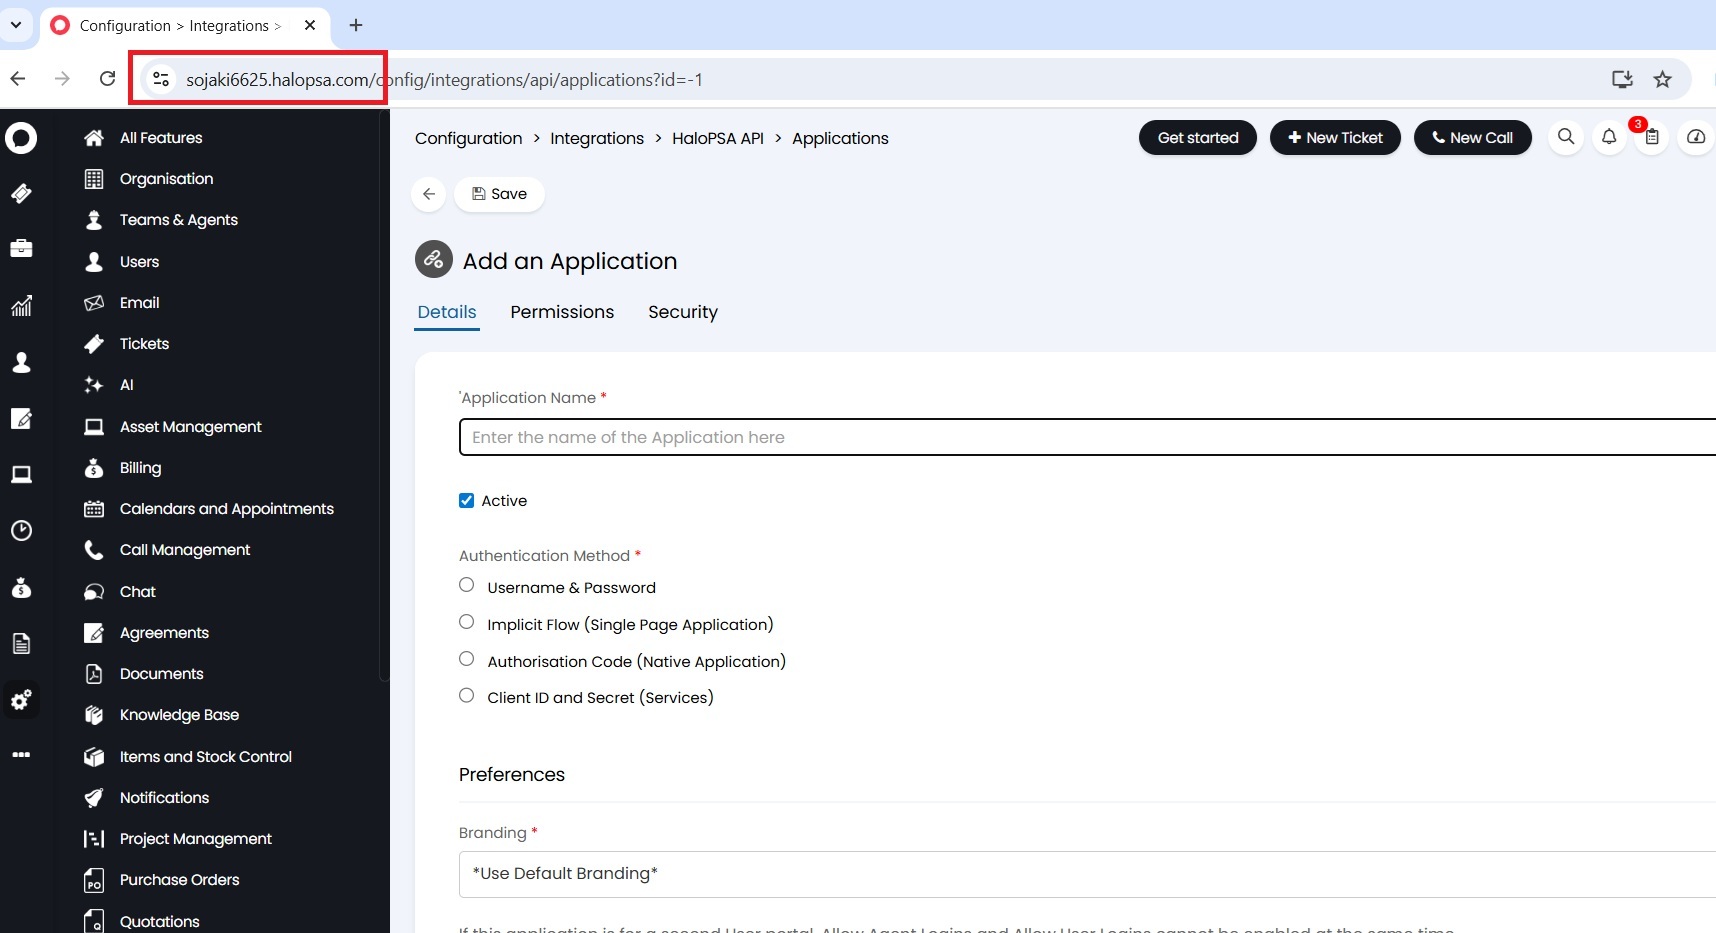This screenshot has height=933, width=1716.
Task: Click the New Ticket button
Action: (1335, 137)
